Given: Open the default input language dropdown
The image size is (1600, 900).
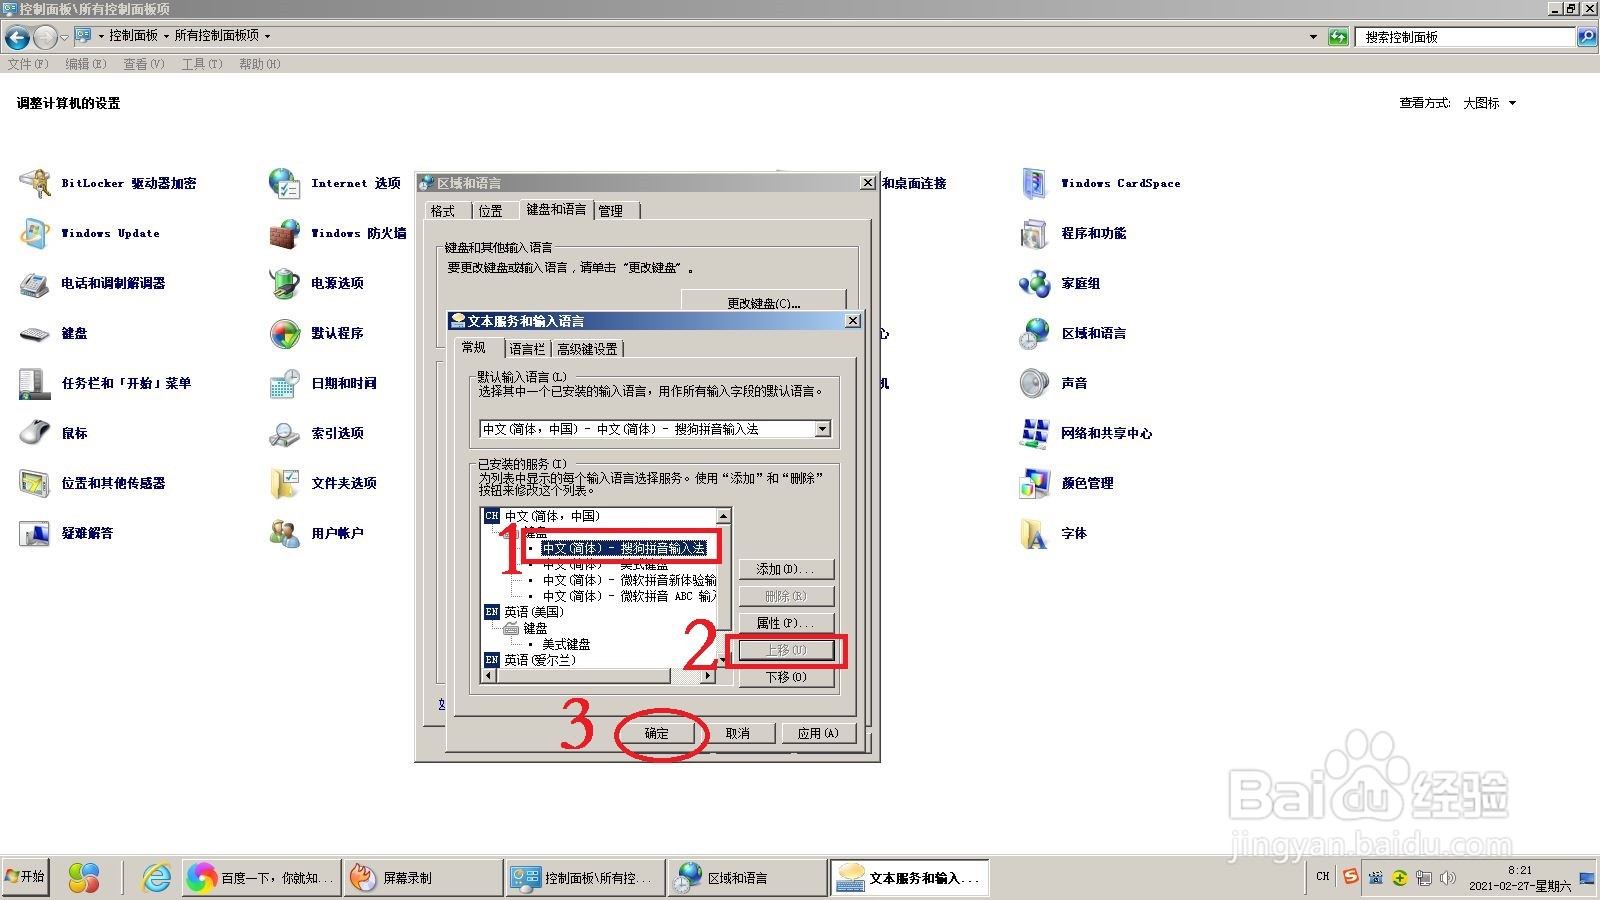Looking at the screenshot, I should (x=822, y=428).
